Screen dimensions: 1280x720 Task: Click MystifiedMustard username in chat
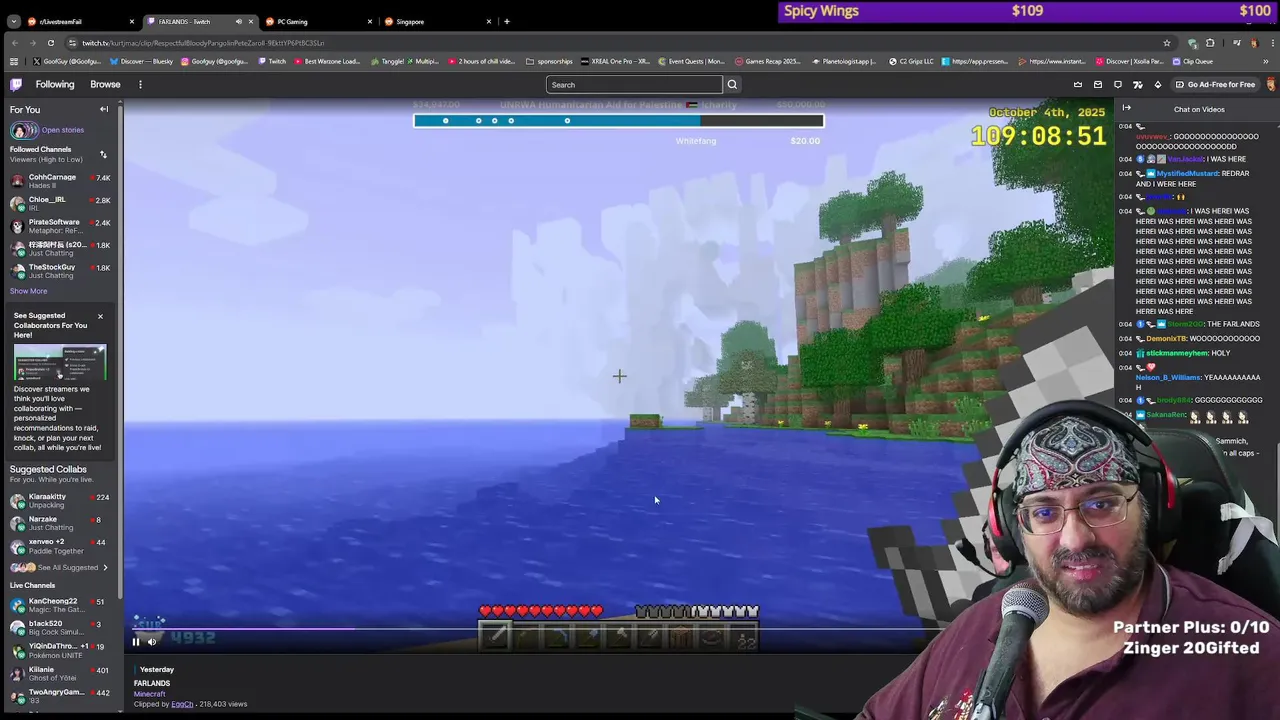pos(1187,173)
